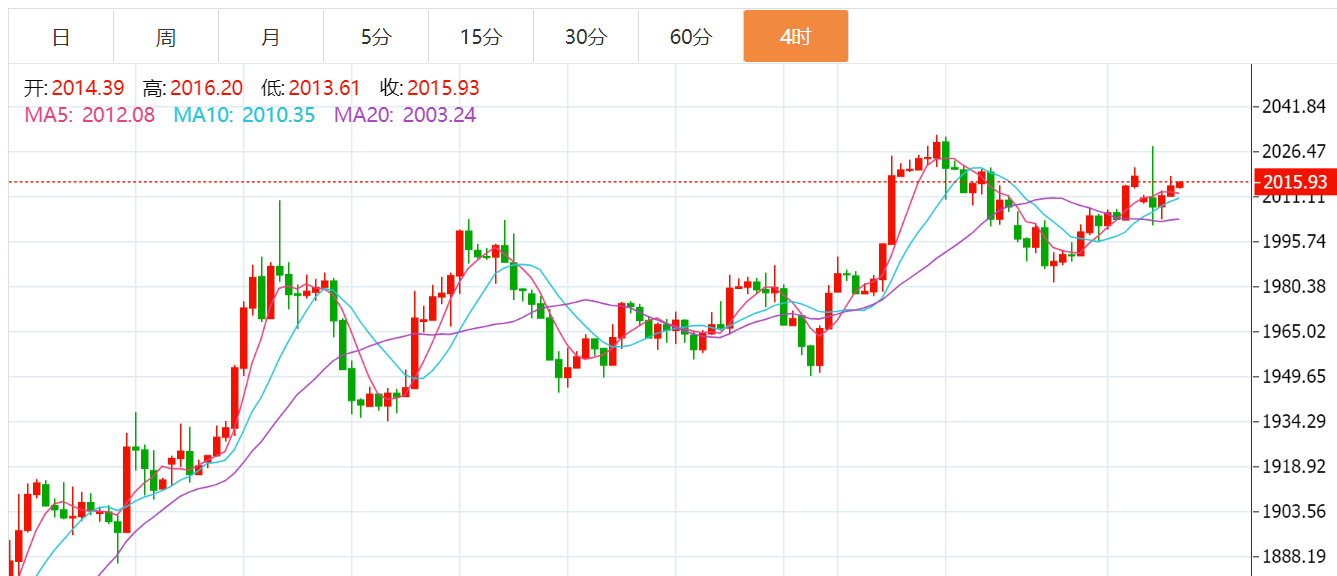Click the 1965.02 price axis label
Screen dimensions: 1337x576
pyautogui.click(x=1295, y=331)
